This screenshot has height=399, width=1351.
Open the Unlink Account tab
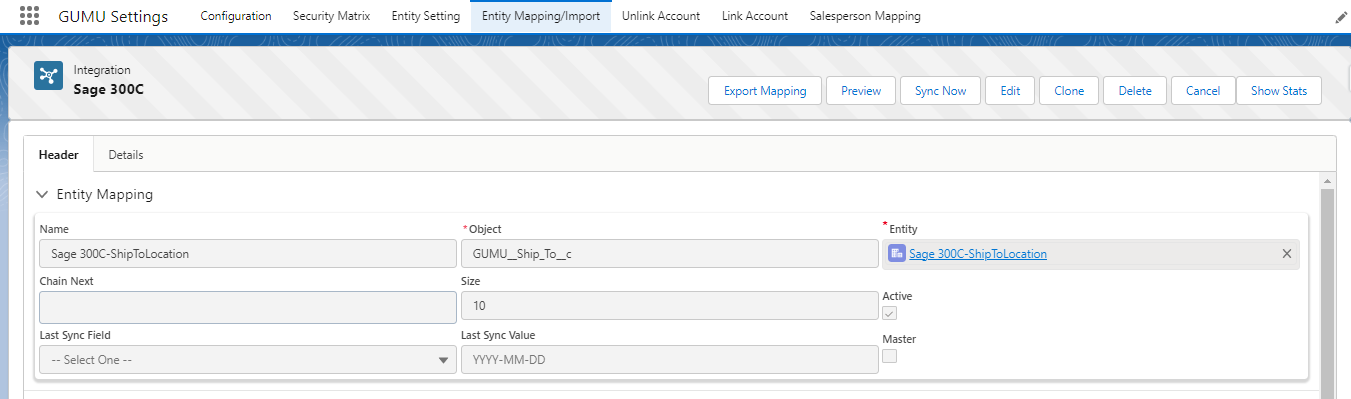pyautogui.click(x=661, y=16)
